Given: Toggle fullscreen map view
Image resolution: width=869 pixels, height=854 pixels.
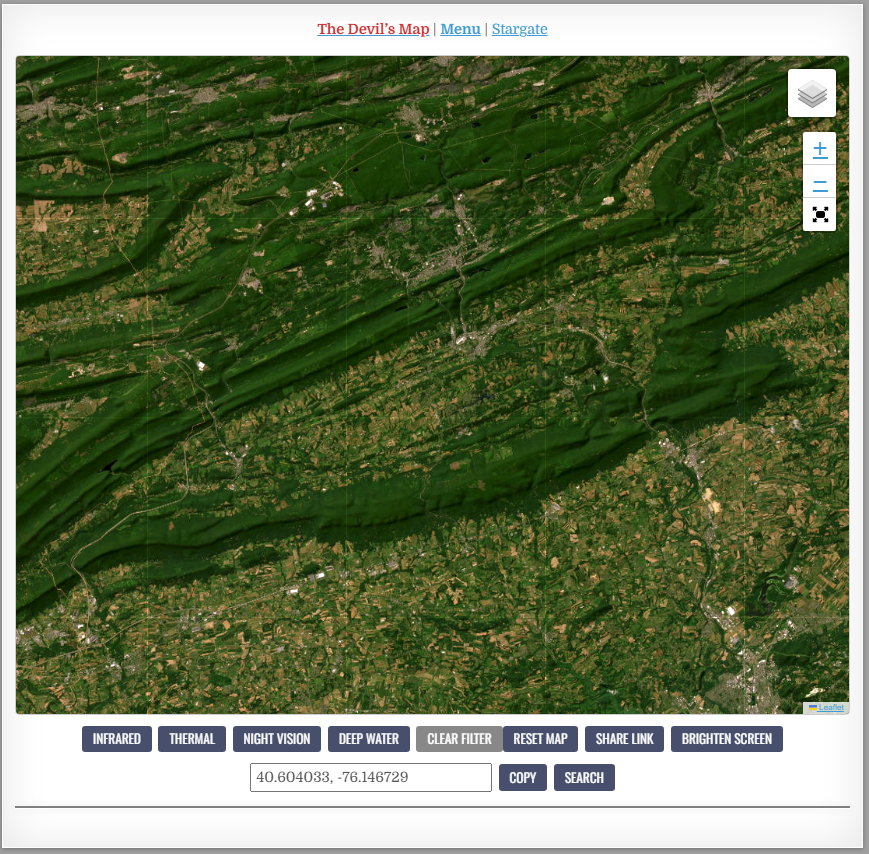Looking at the screenshot, I should 819,215.
